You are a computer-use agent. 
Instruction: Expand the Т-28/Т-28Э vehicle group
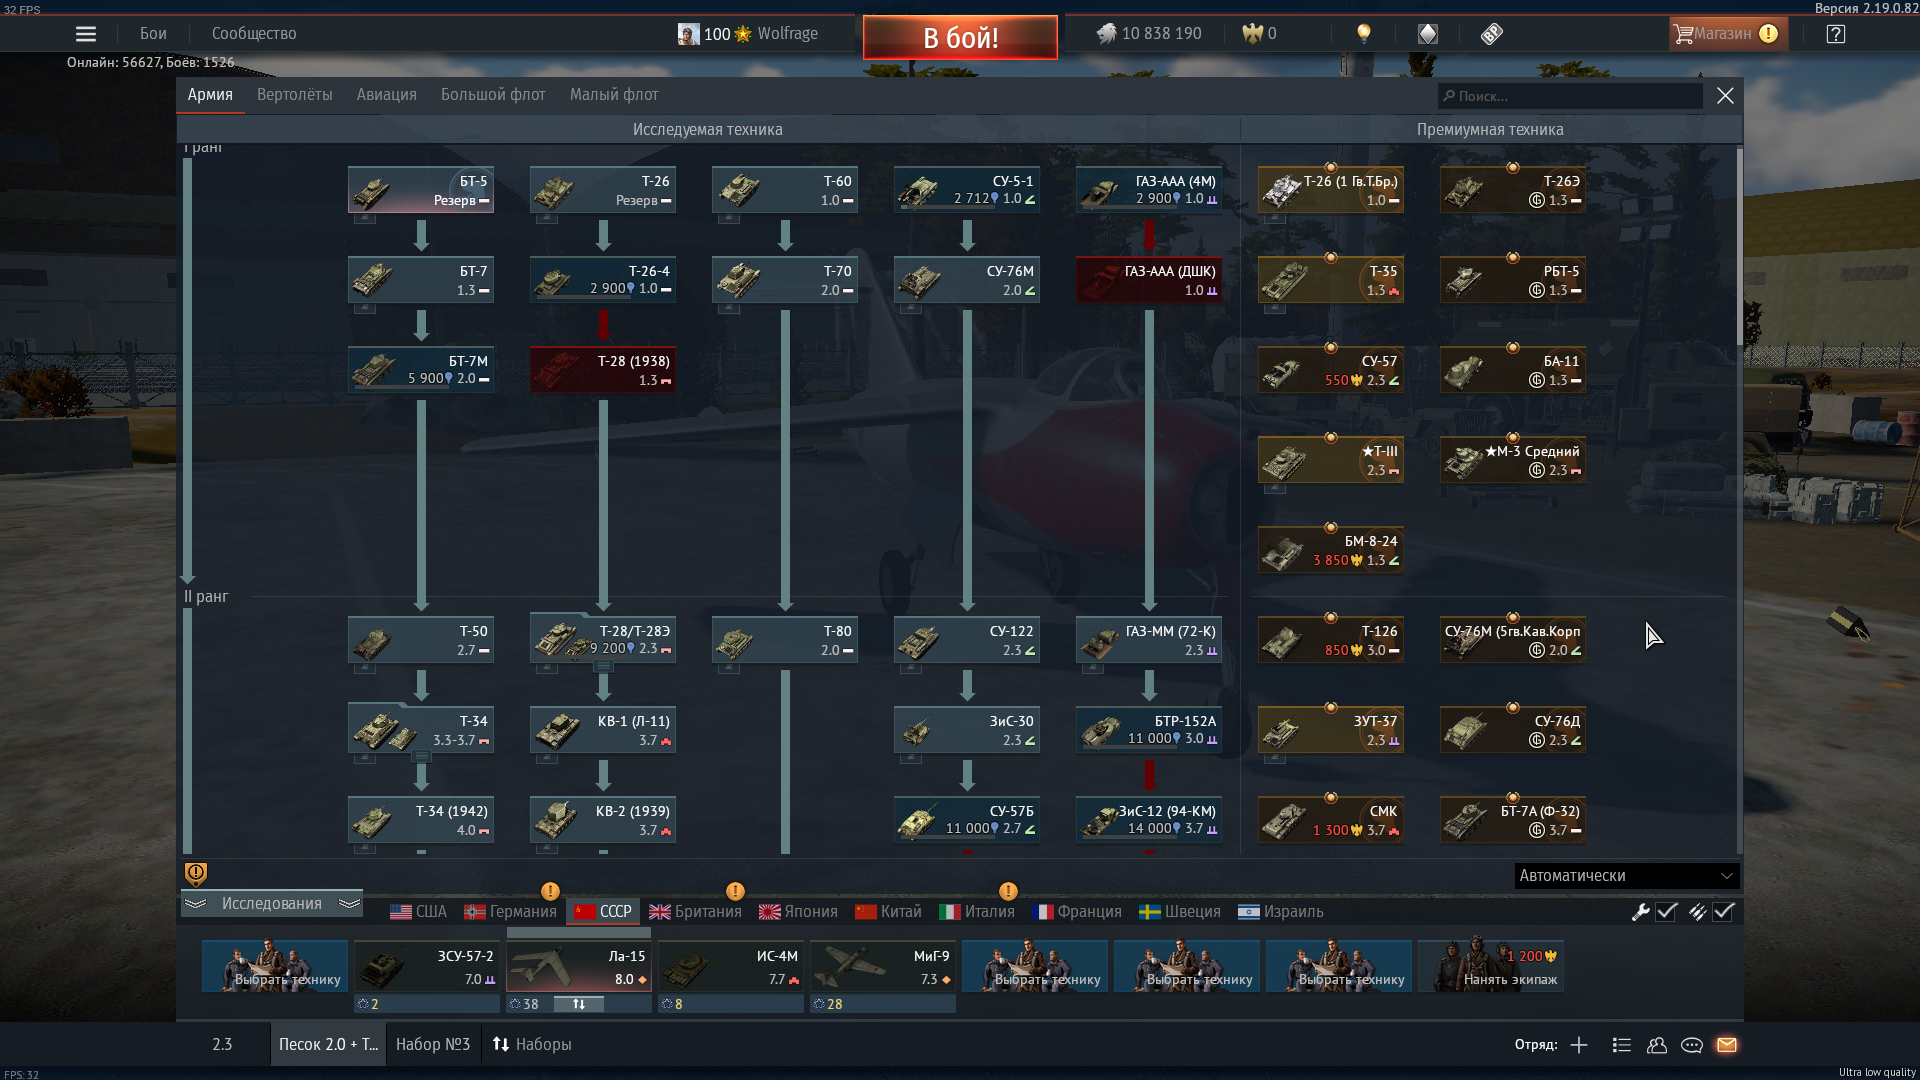pos(603,667)
